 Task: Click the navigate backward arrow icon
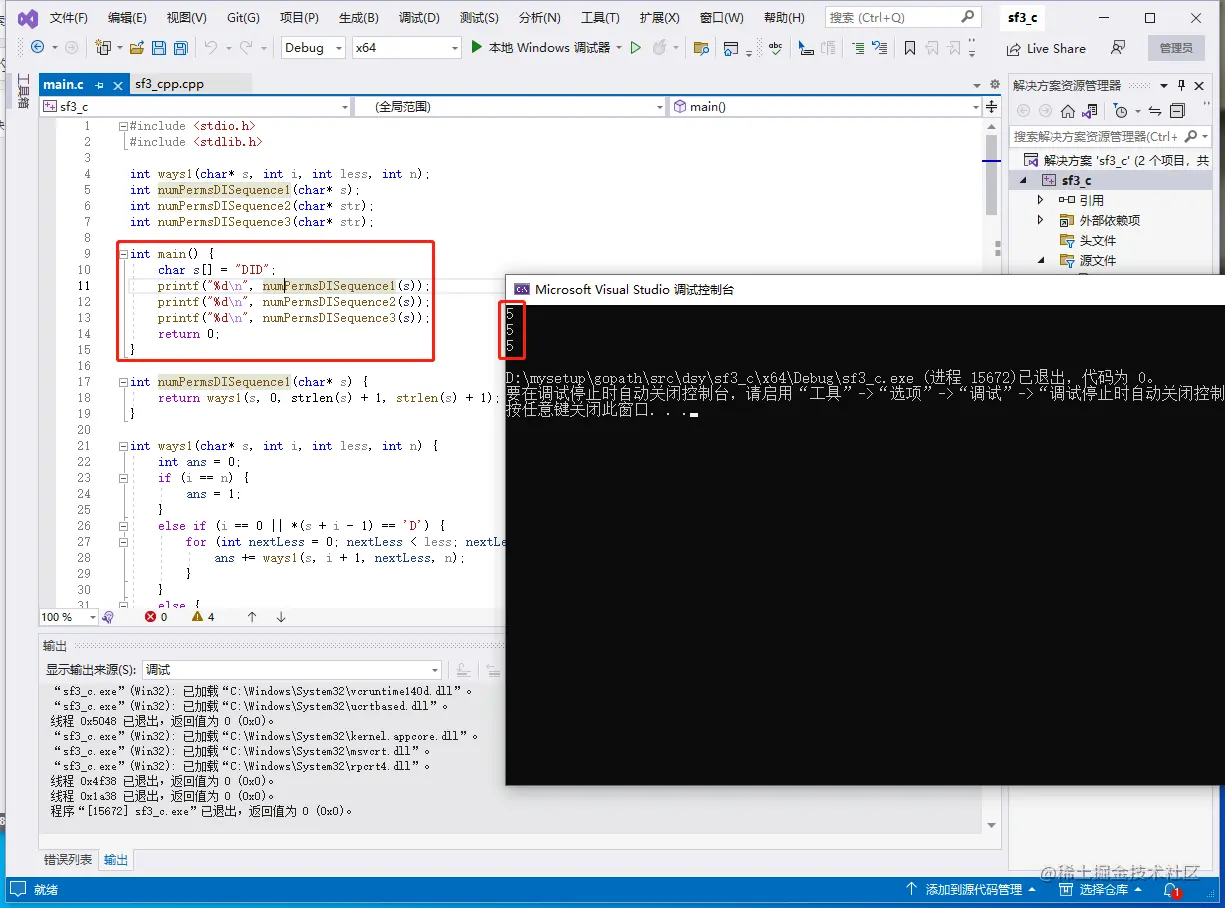[38, 48]
